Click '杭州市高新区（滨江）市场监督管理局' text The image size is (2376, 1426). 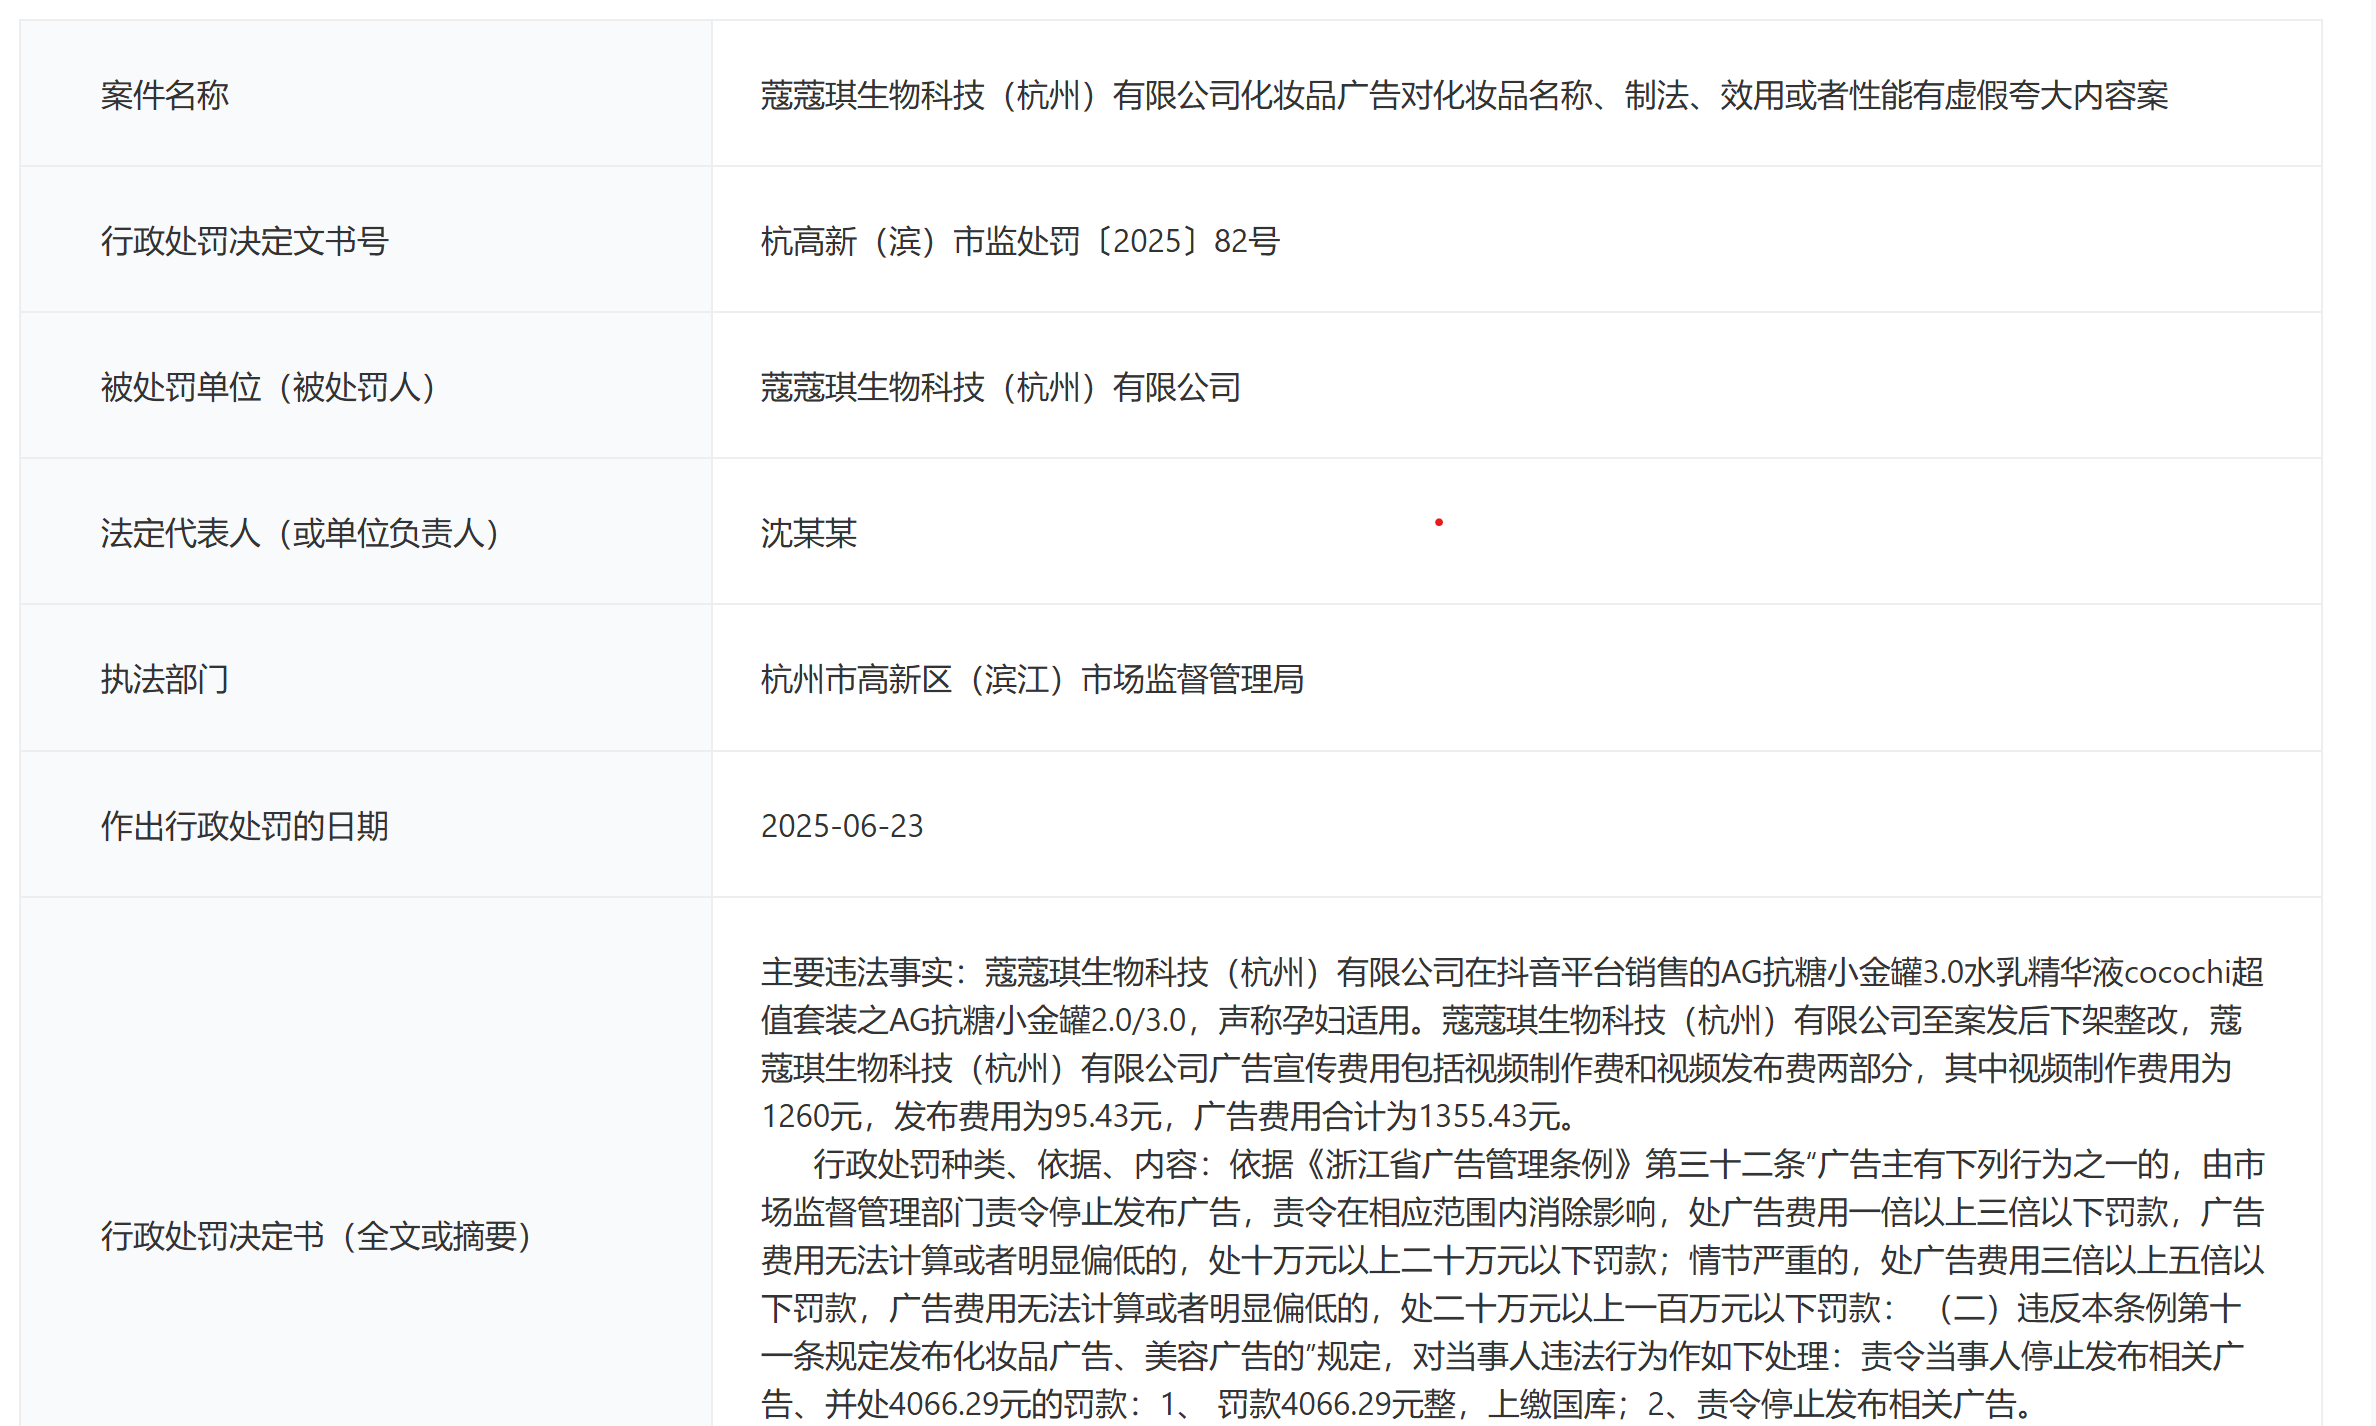click(x=1031, y=679)
